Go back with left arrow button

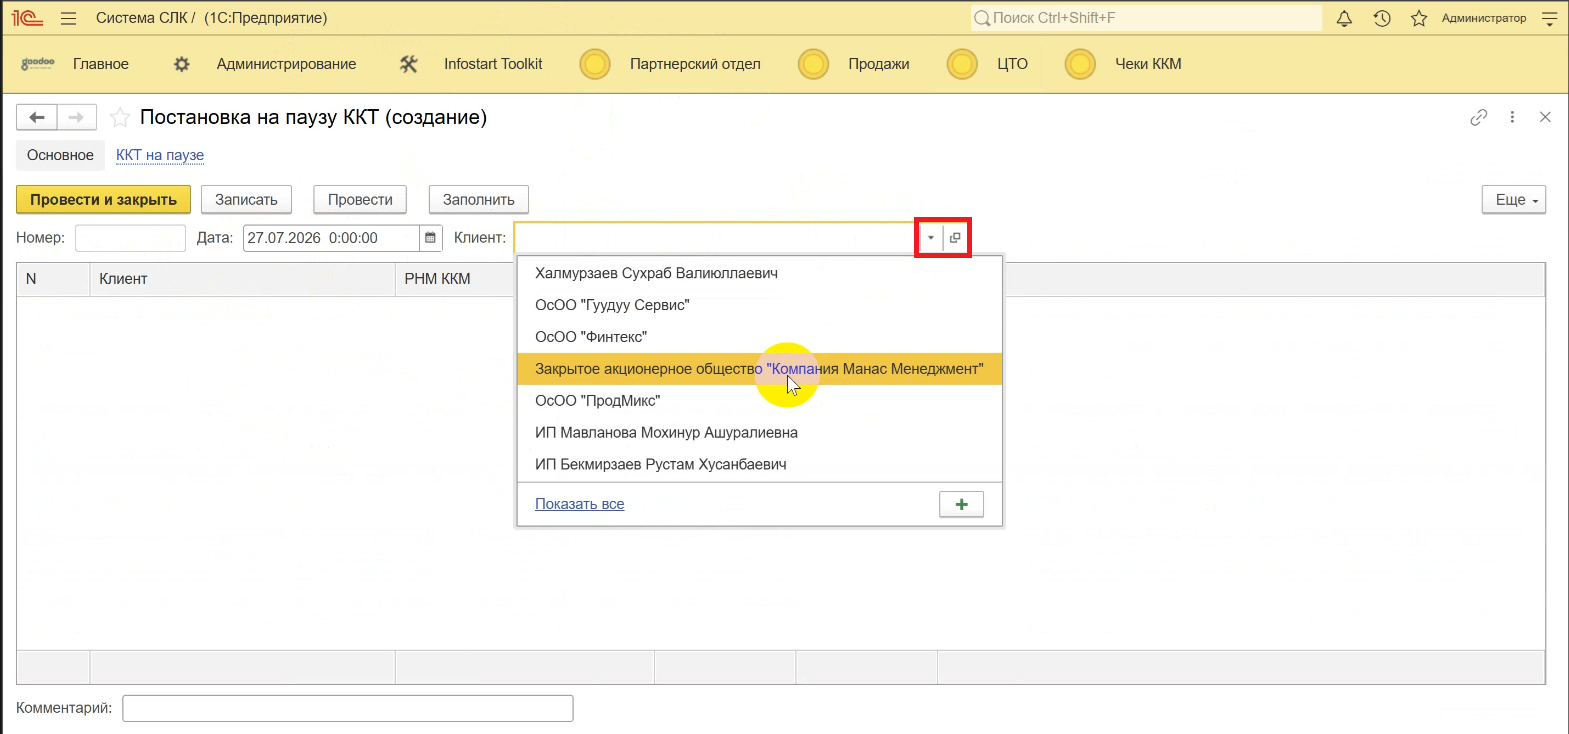(37, 117)
